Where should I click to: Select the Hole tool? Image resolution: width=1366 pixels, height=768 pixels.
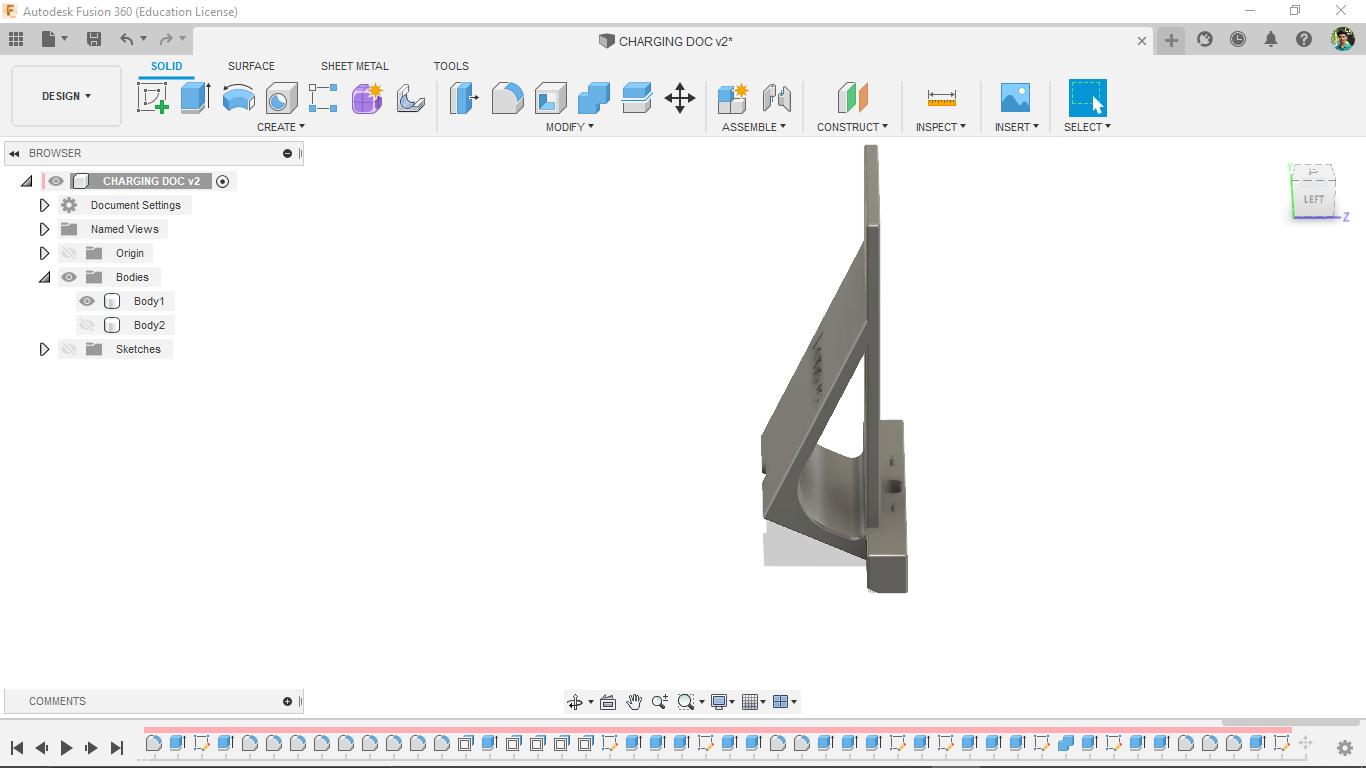(281, 98)
